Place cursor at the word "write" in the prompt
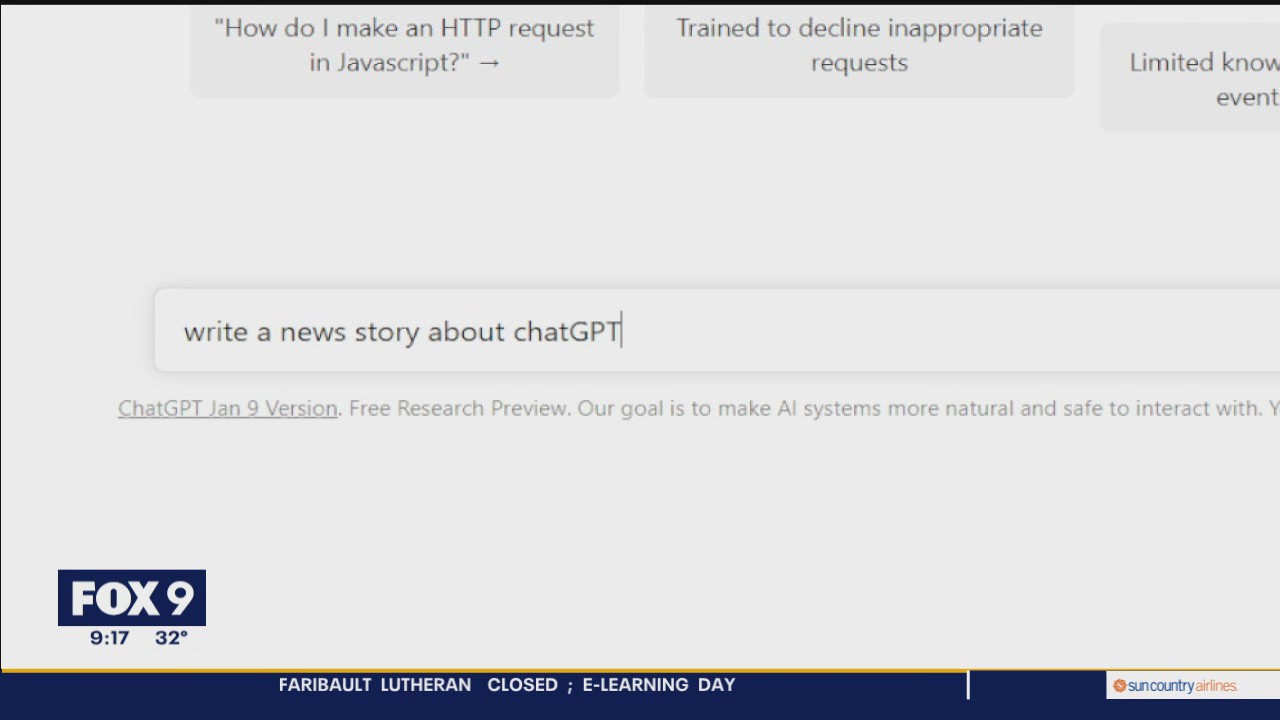The height and width of the screenshot is (720, 1280). (215, 332)
